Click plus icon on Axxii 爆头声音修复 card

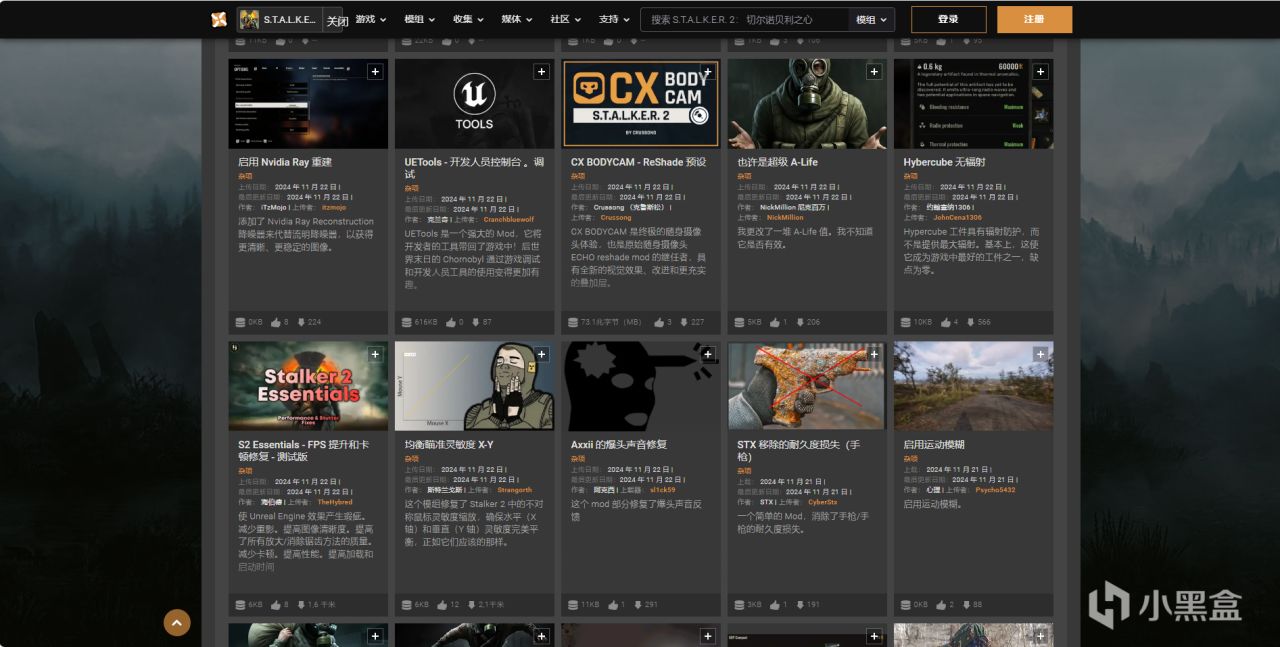[x=707, y=354]
